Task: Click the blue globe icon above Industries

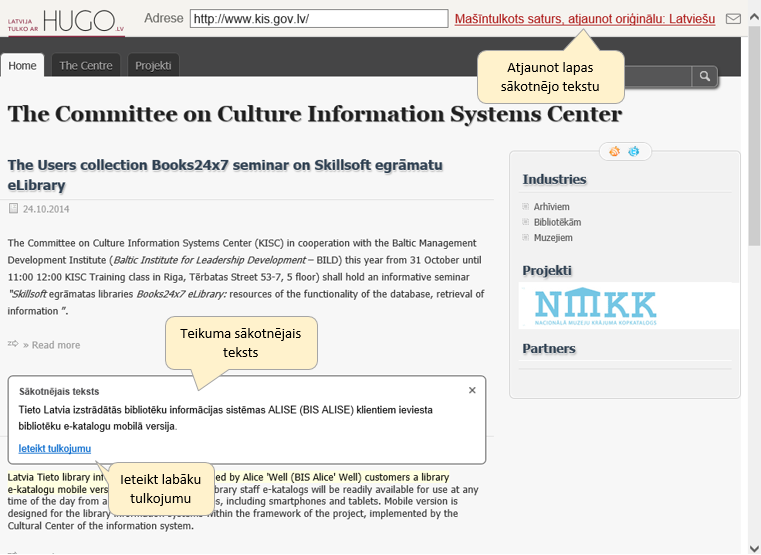Action: point(634,151)
